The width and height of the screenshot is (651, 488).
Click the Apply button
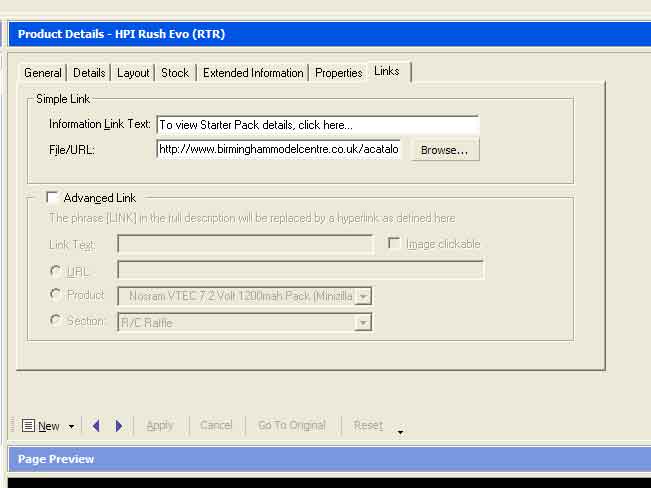pos(160,425)
